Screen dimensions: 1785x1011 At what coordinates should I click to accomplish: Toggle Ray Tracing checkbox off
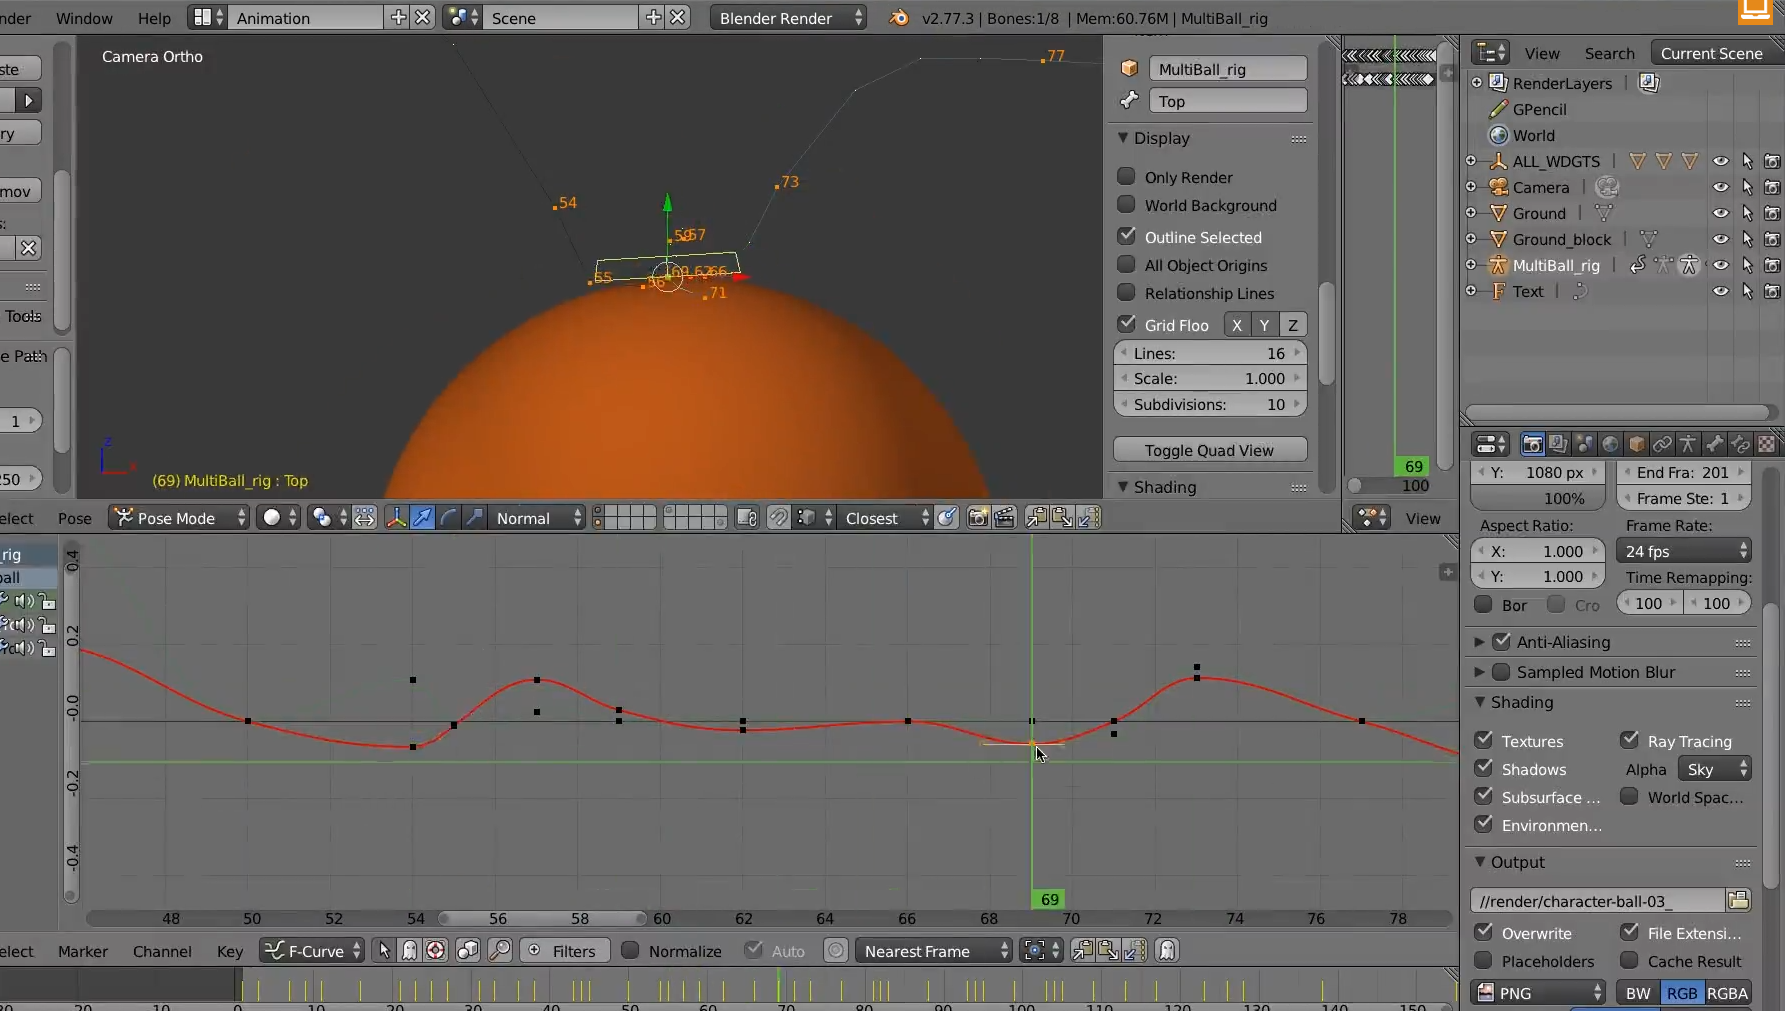(1630, 740)
